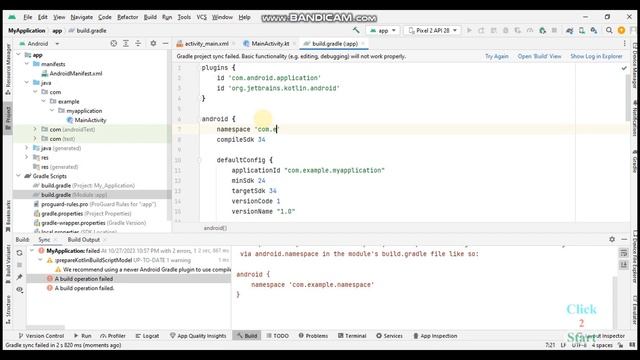Open the Build Variants side panel
This screenshot has width=640, height=360.
(8, 263)
